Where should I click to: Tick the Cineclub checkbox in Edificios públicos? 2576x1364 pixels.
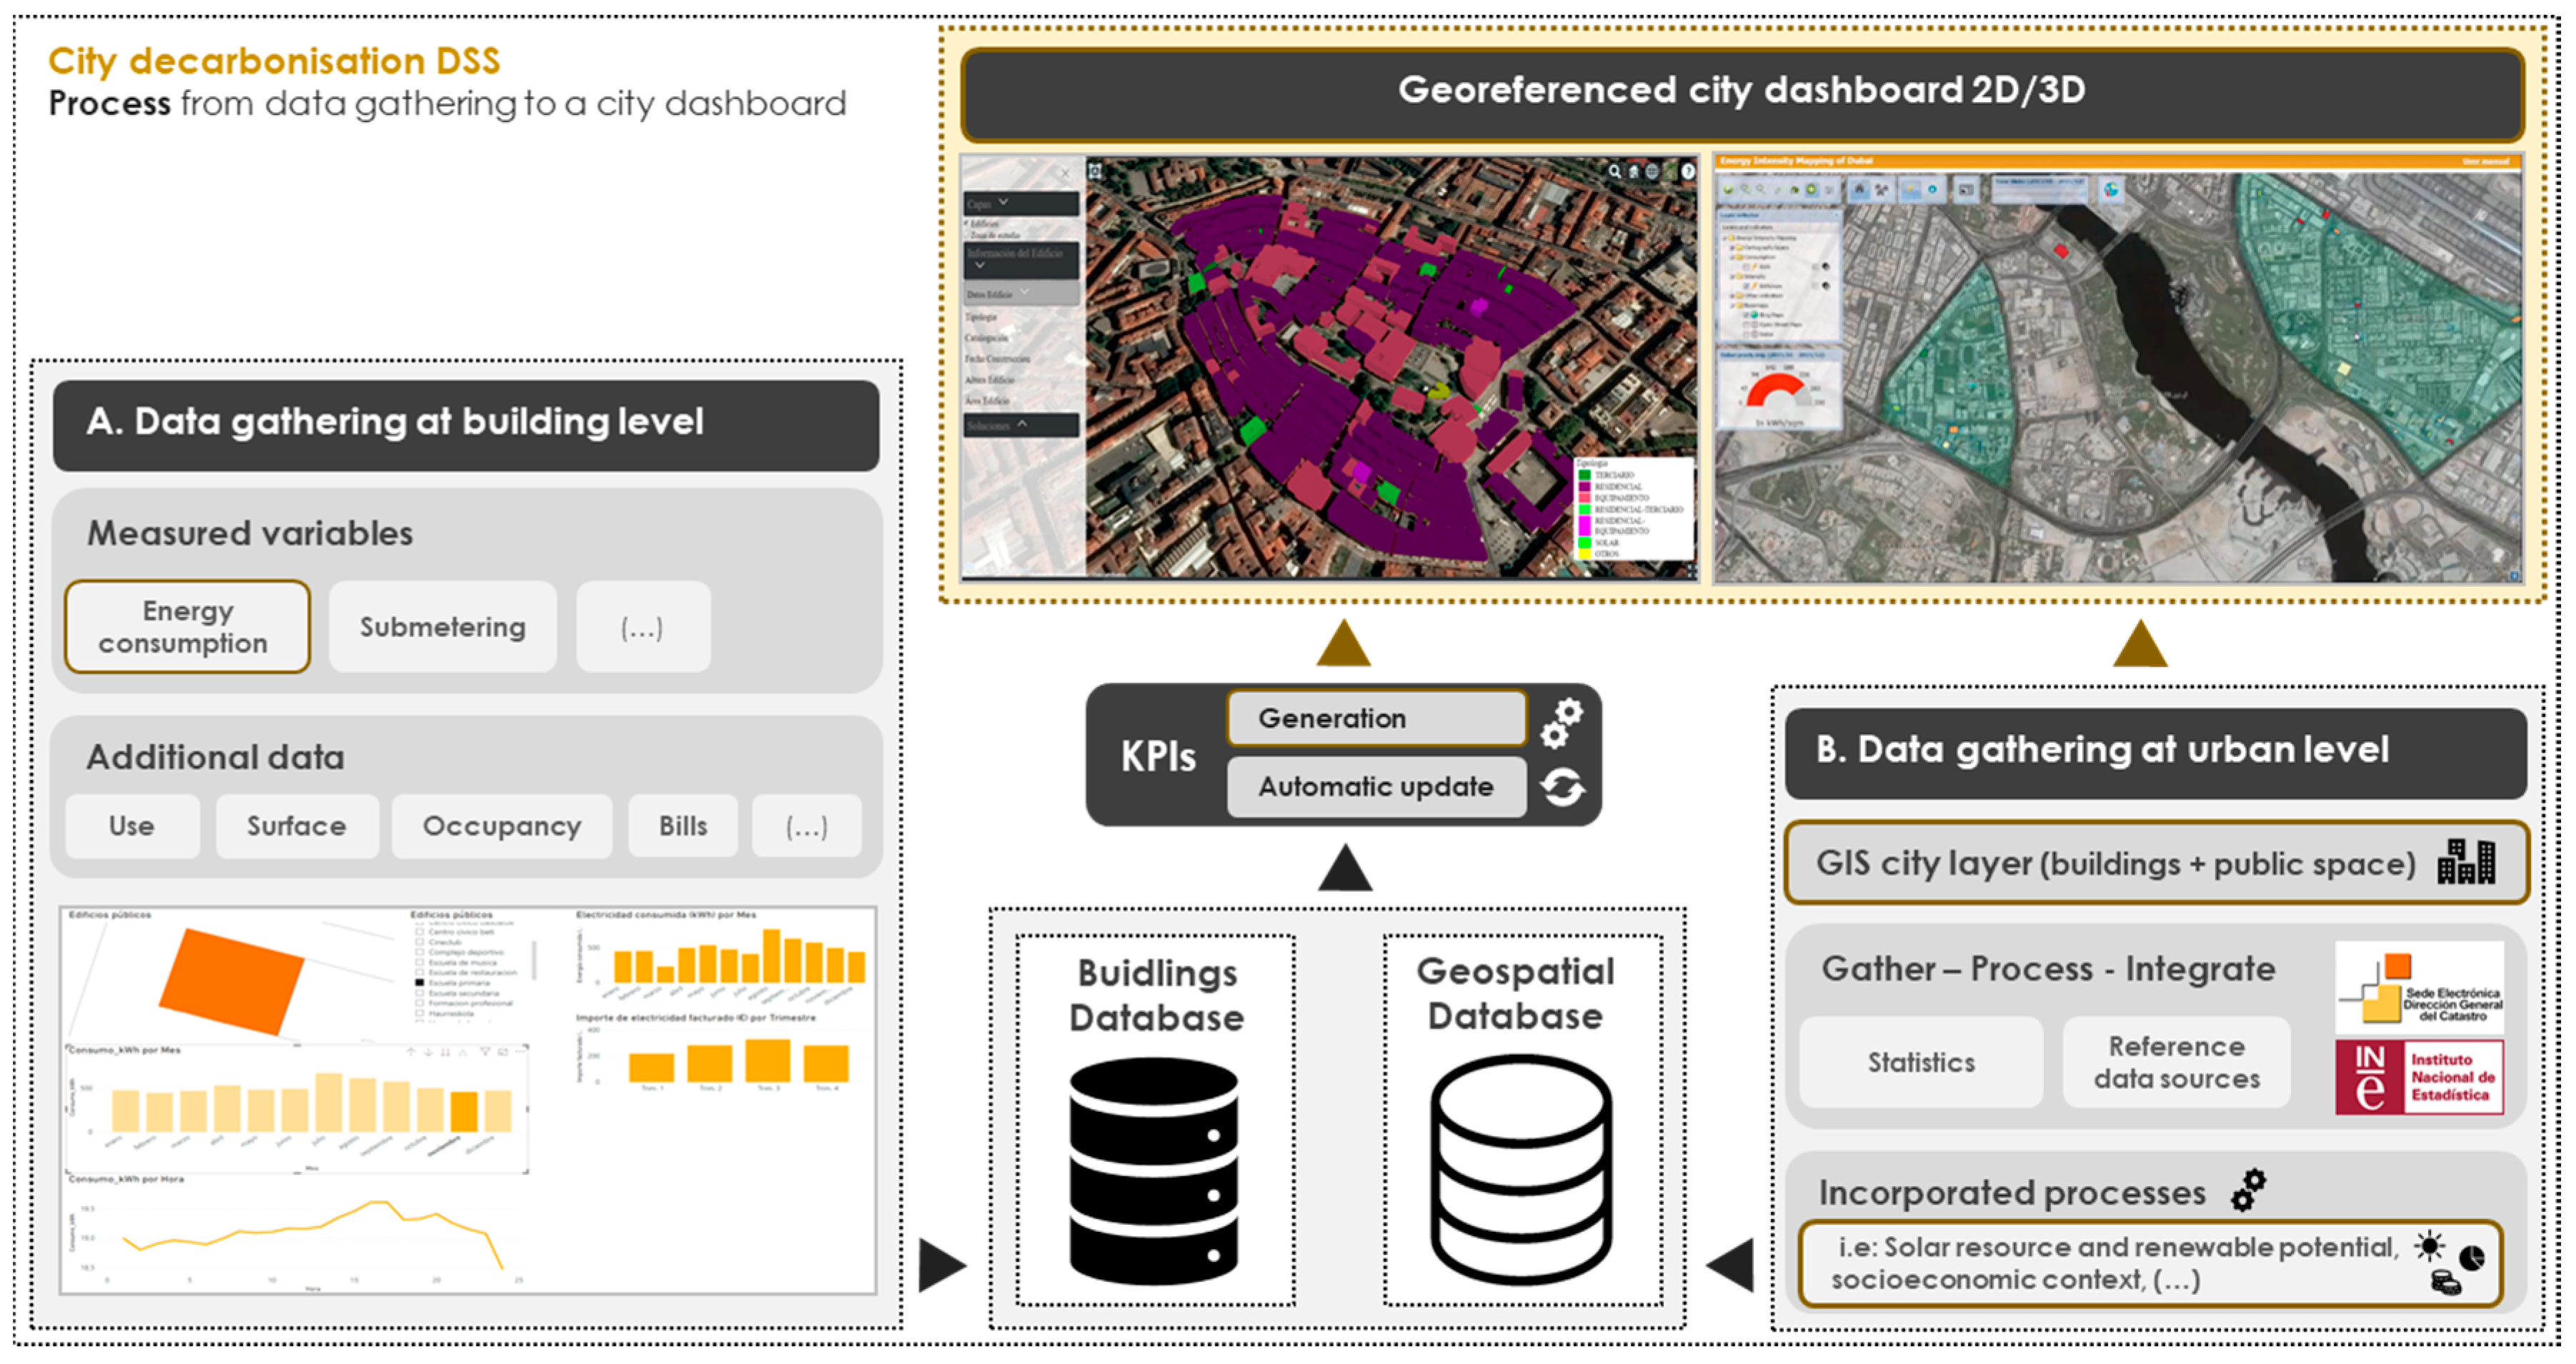coord(420,942)
